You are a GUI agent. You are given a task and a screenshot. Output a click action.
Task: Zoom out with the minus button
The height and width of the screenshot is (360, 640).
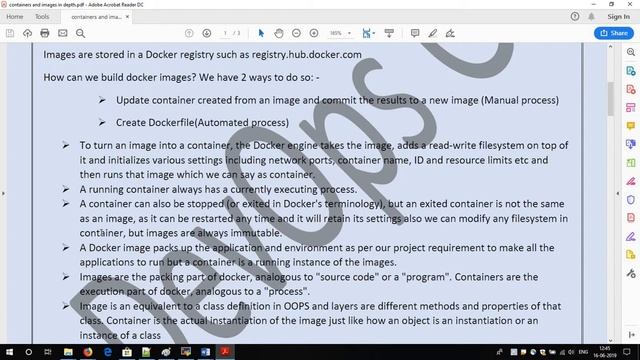(296, 33)
